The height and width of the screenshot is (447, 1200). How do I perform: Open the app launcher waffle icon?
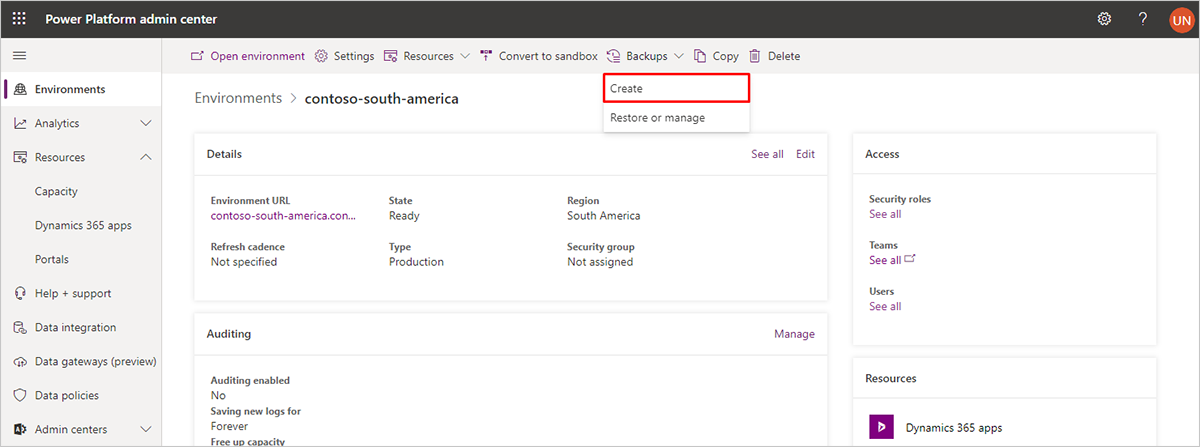point(19,19)
